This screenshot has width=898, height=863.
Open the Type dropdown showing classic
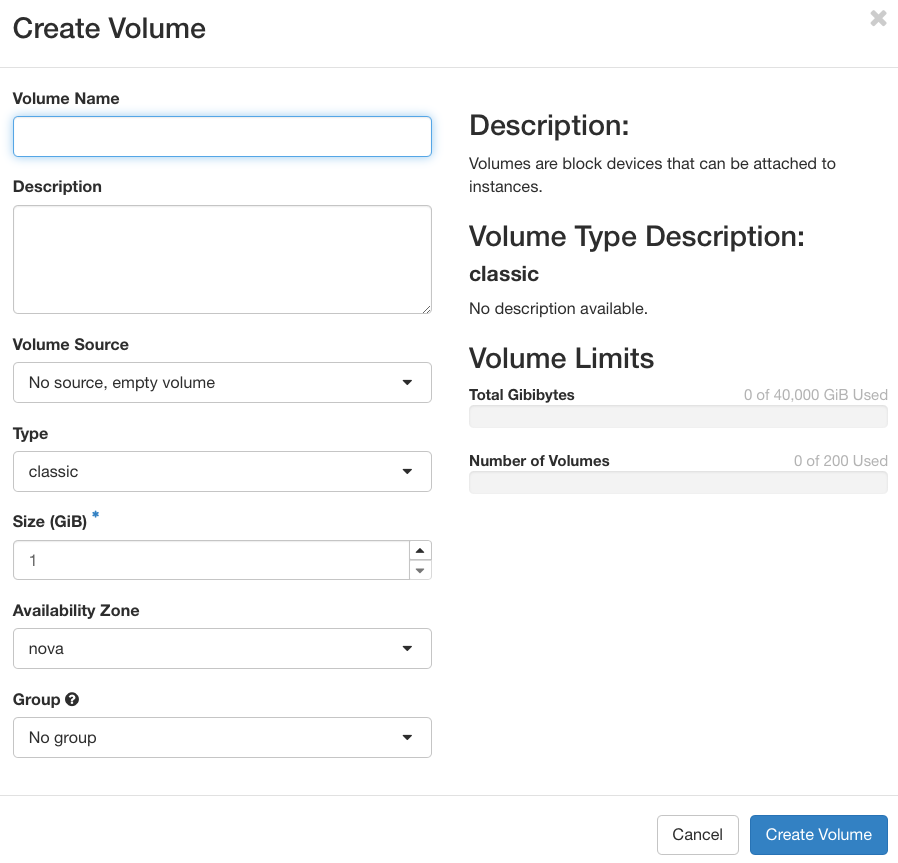[222, 471]
